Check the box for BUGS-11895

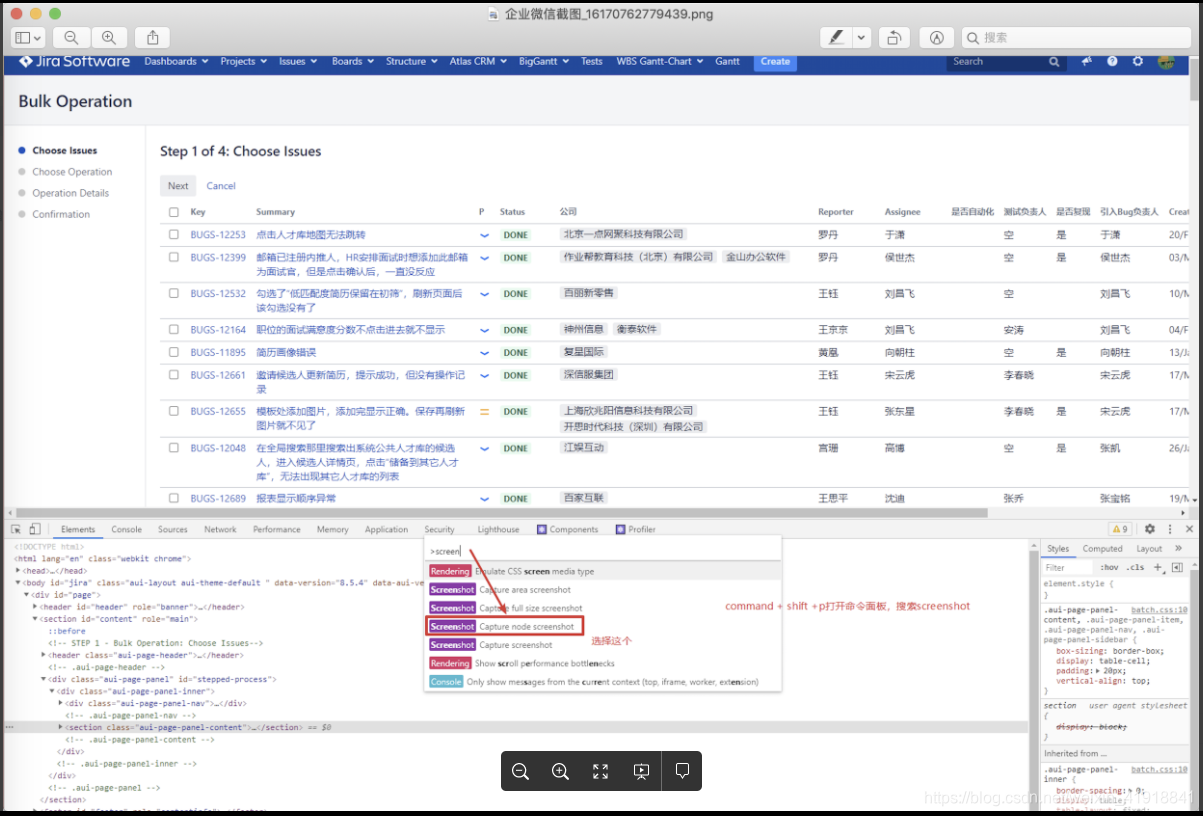click(174, 352)
